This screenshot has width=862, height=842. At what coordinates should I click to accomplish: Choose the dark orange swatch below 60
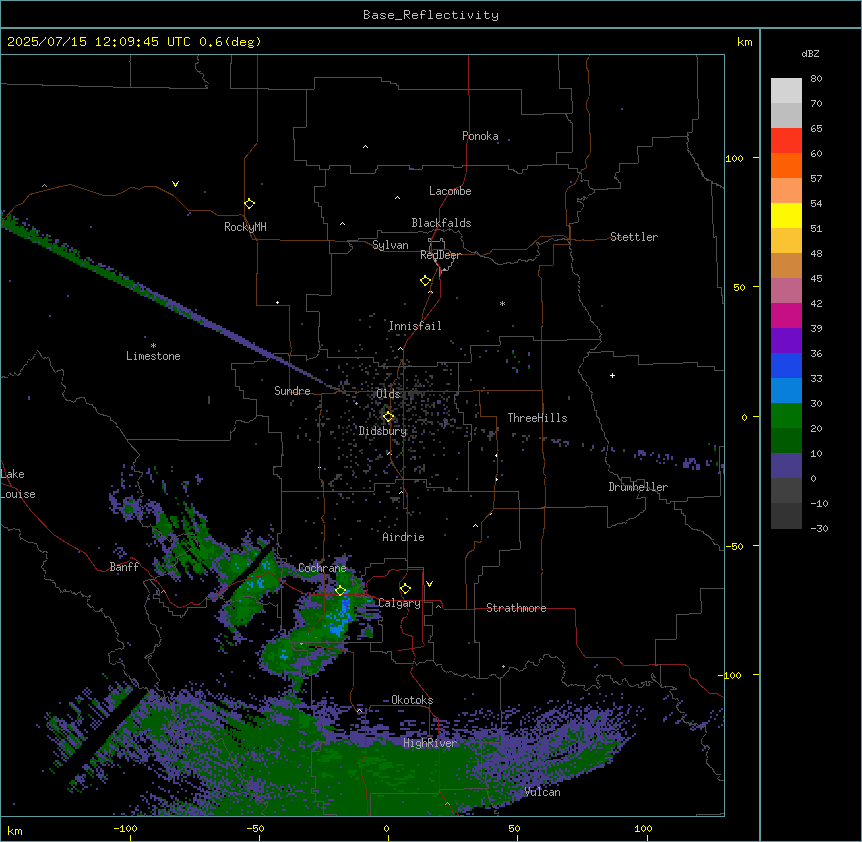point(786,165)
